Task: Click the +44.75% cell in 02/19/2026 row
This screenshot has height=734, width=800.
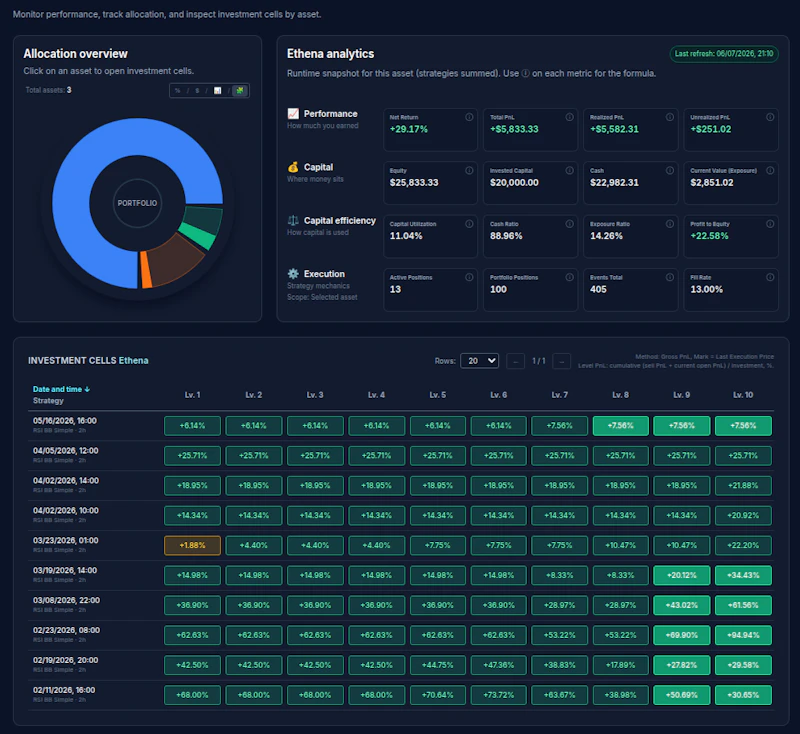Action: (x=438, y=665)
